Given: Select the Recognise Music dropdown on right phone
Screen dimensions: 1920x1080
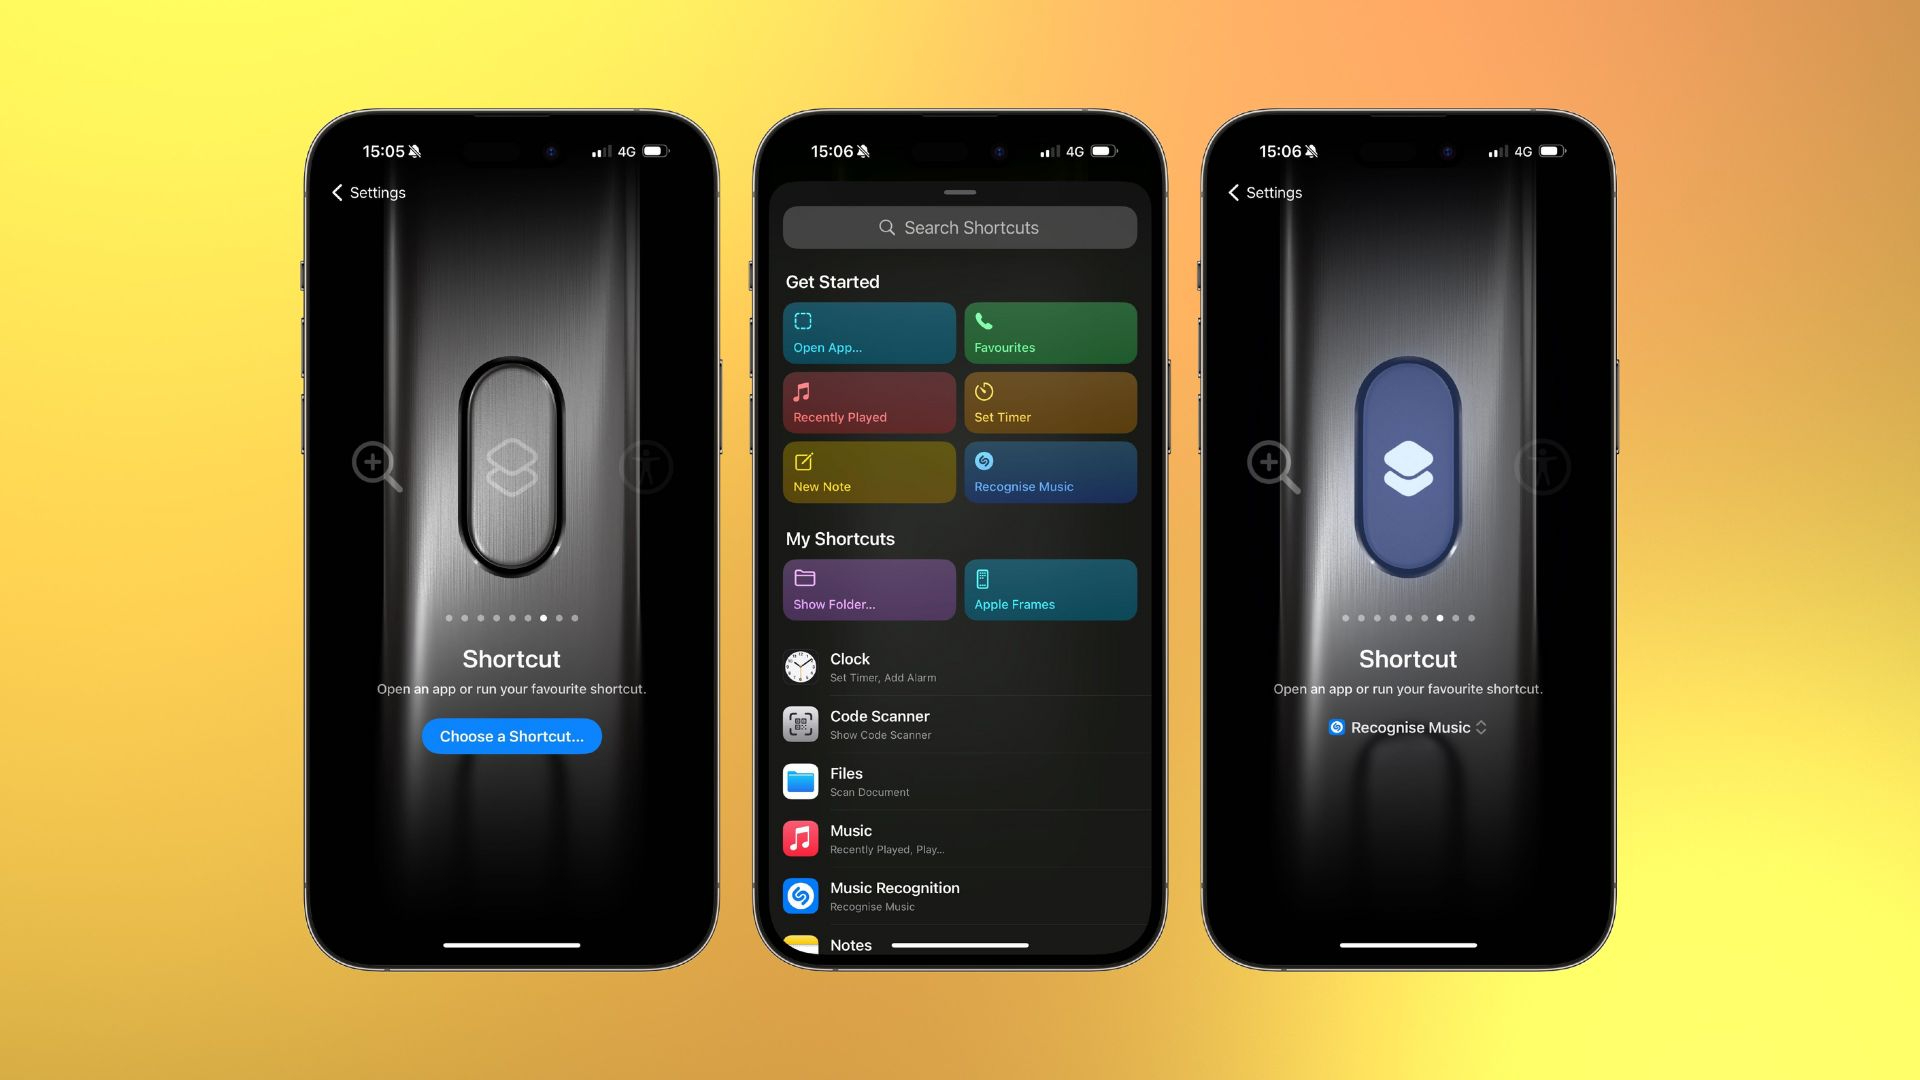Looking at the screenshot, I should tap(1407, 727).
